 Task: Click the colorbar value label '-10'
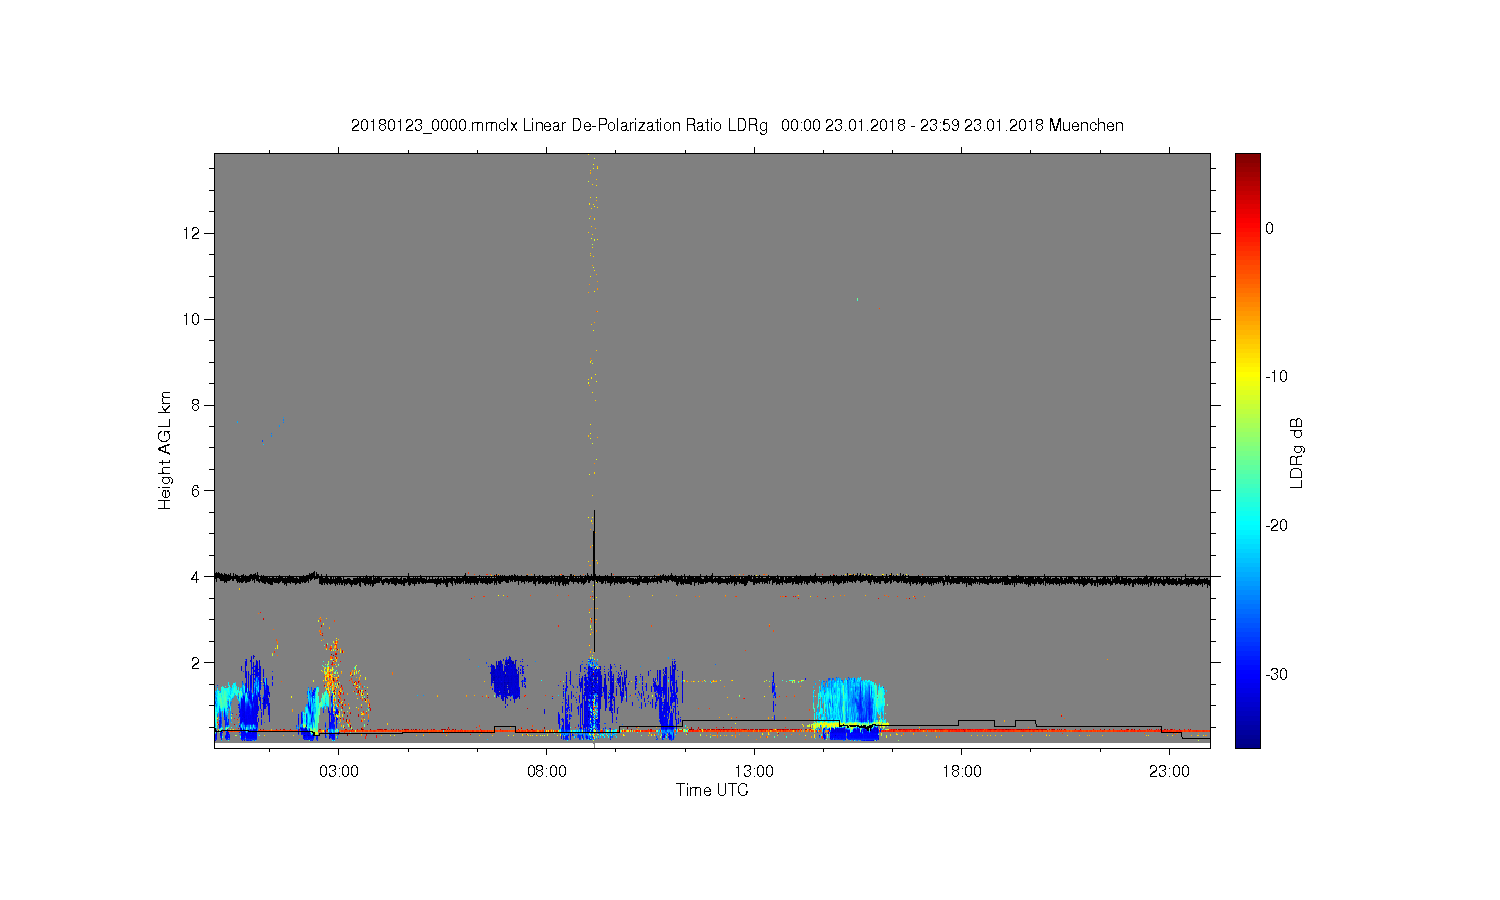tap(1276, 377)
